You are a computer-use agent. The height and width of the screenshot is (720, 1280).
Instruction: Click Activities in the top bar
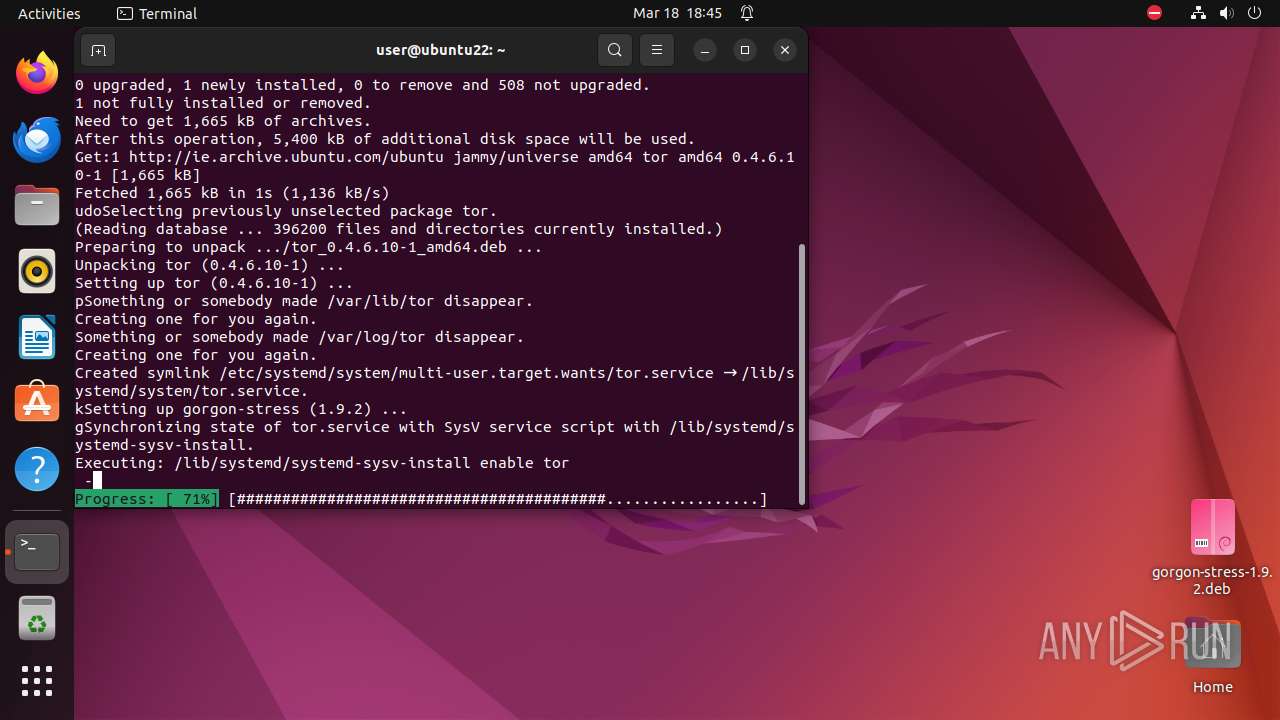[49, 13]
